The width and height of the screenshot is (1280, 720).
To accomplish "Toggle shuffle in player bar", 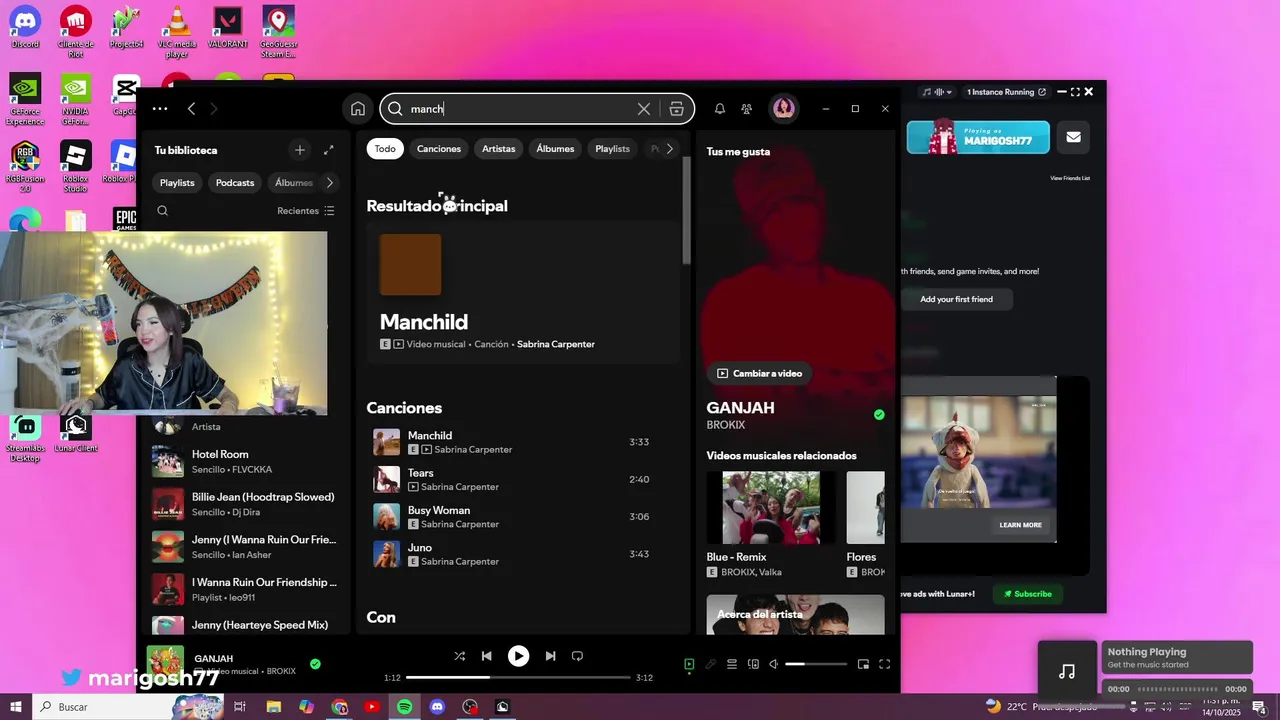I will 459,656.
